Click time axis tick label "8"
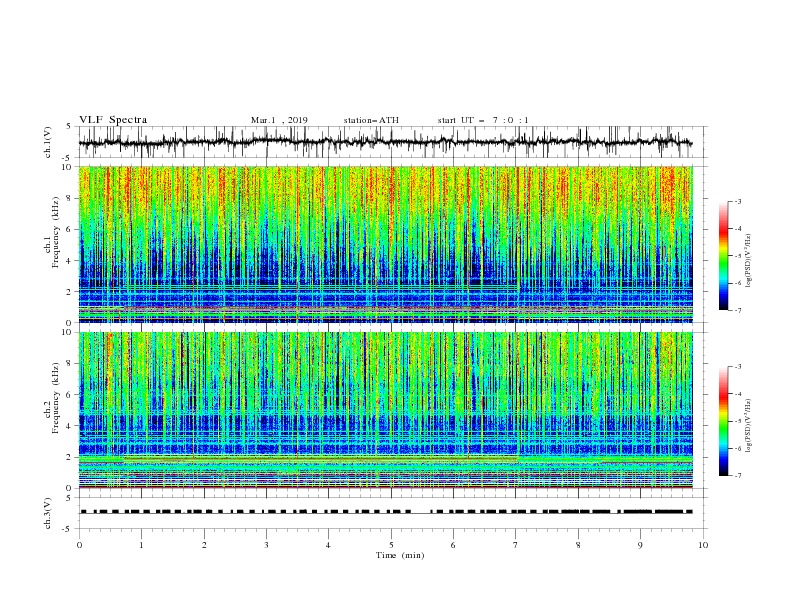The width and height of the screenshot is (792, 612). pyautogui.click(x=578, y=545)
